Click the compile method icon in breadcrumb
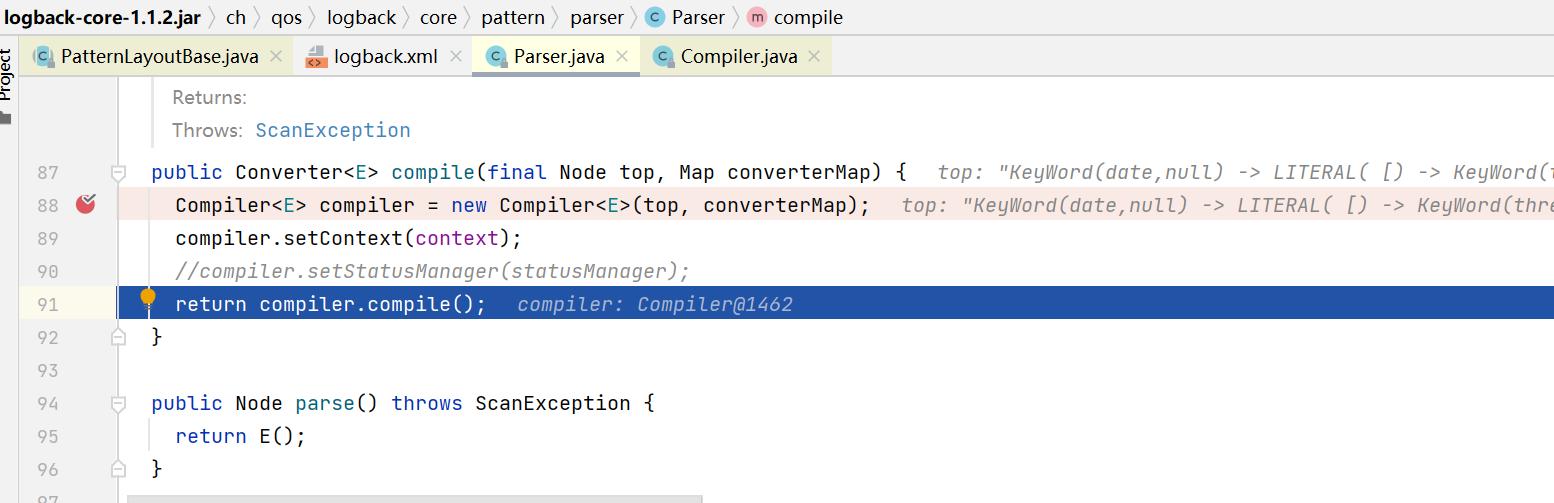This screenshot has height=503, width=1554. pyautogui.click(x=757, y=17)
